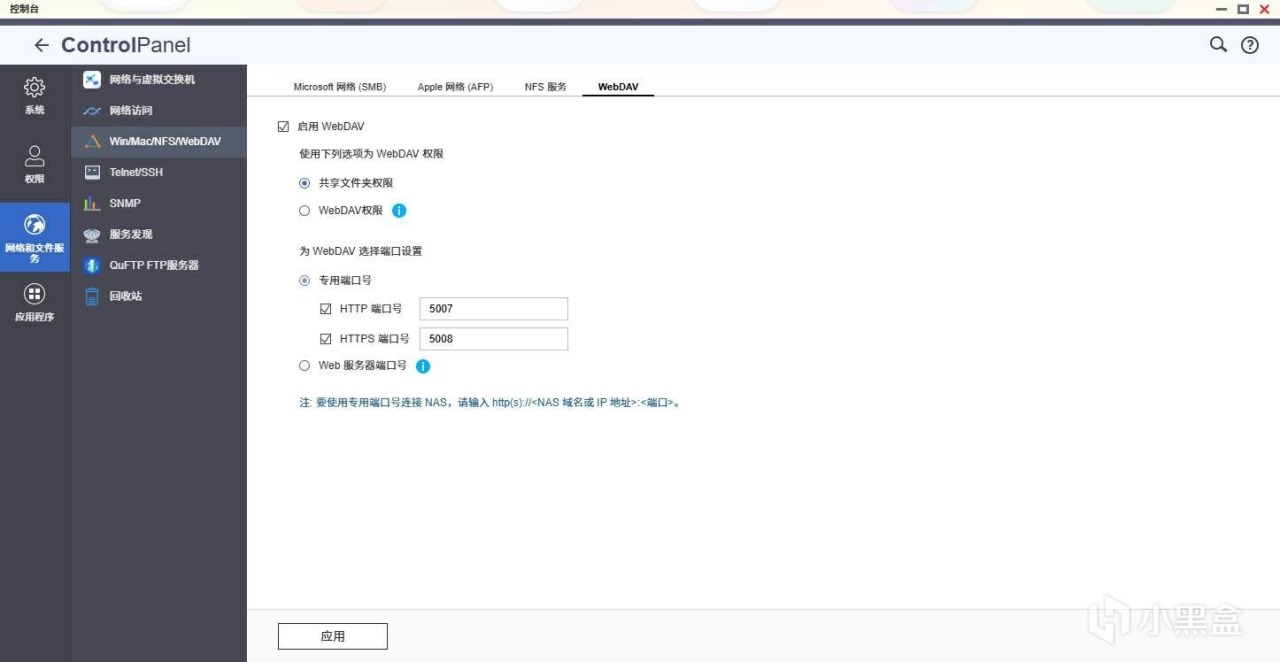
Task: Open Telnet/SSH menu entry
Action: point(159,172)
